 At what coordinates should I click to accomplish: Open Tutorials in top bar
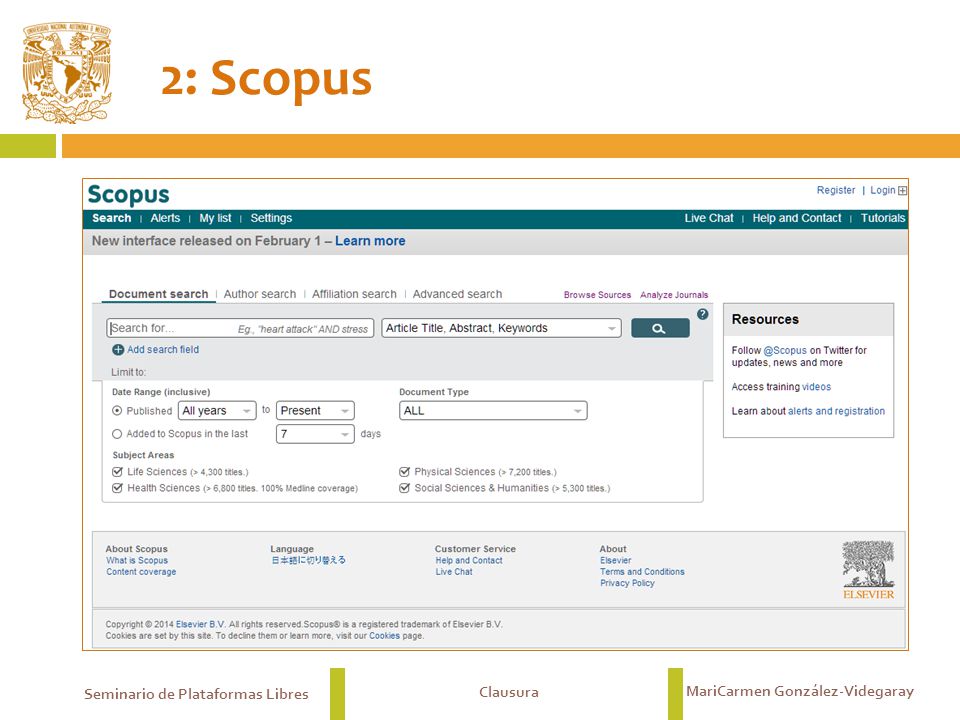tap(883, 218)
